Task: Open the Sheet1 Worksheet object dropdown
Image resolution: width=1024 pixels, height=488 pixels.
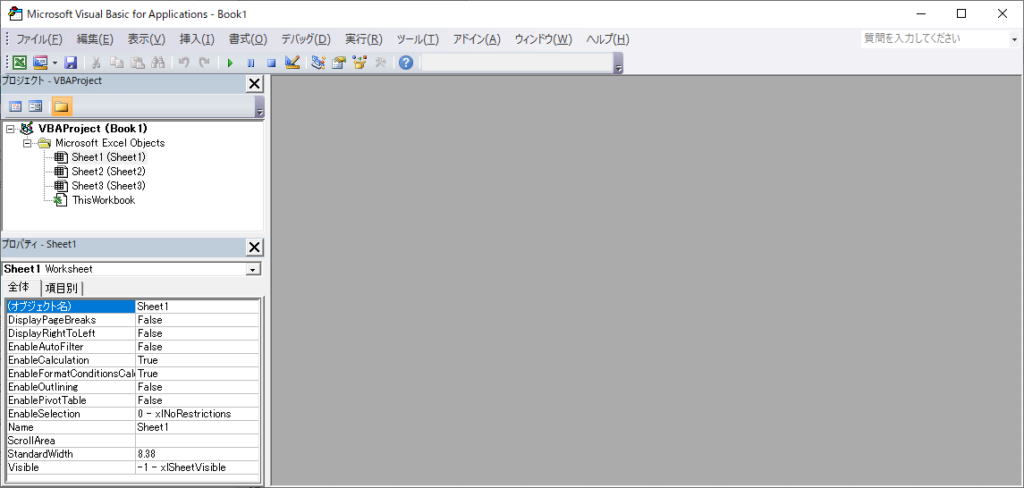Action: tap(253, 269)
